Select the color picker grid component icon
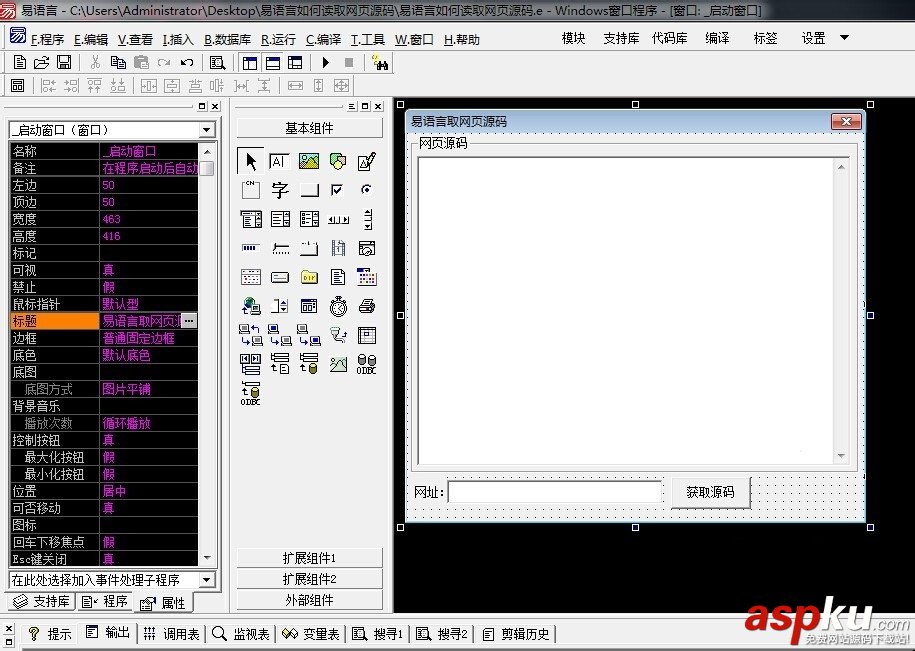 pyautogui.click(x=366, y=277)
